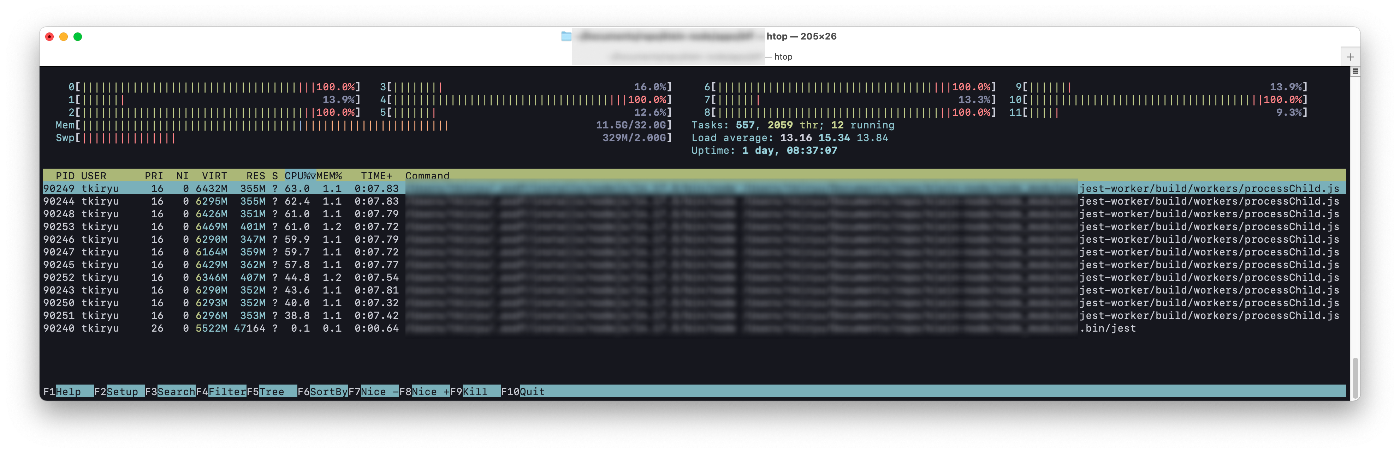Click F7 Nice - to raise priority
1400x453 pixels.
[374, 391]
